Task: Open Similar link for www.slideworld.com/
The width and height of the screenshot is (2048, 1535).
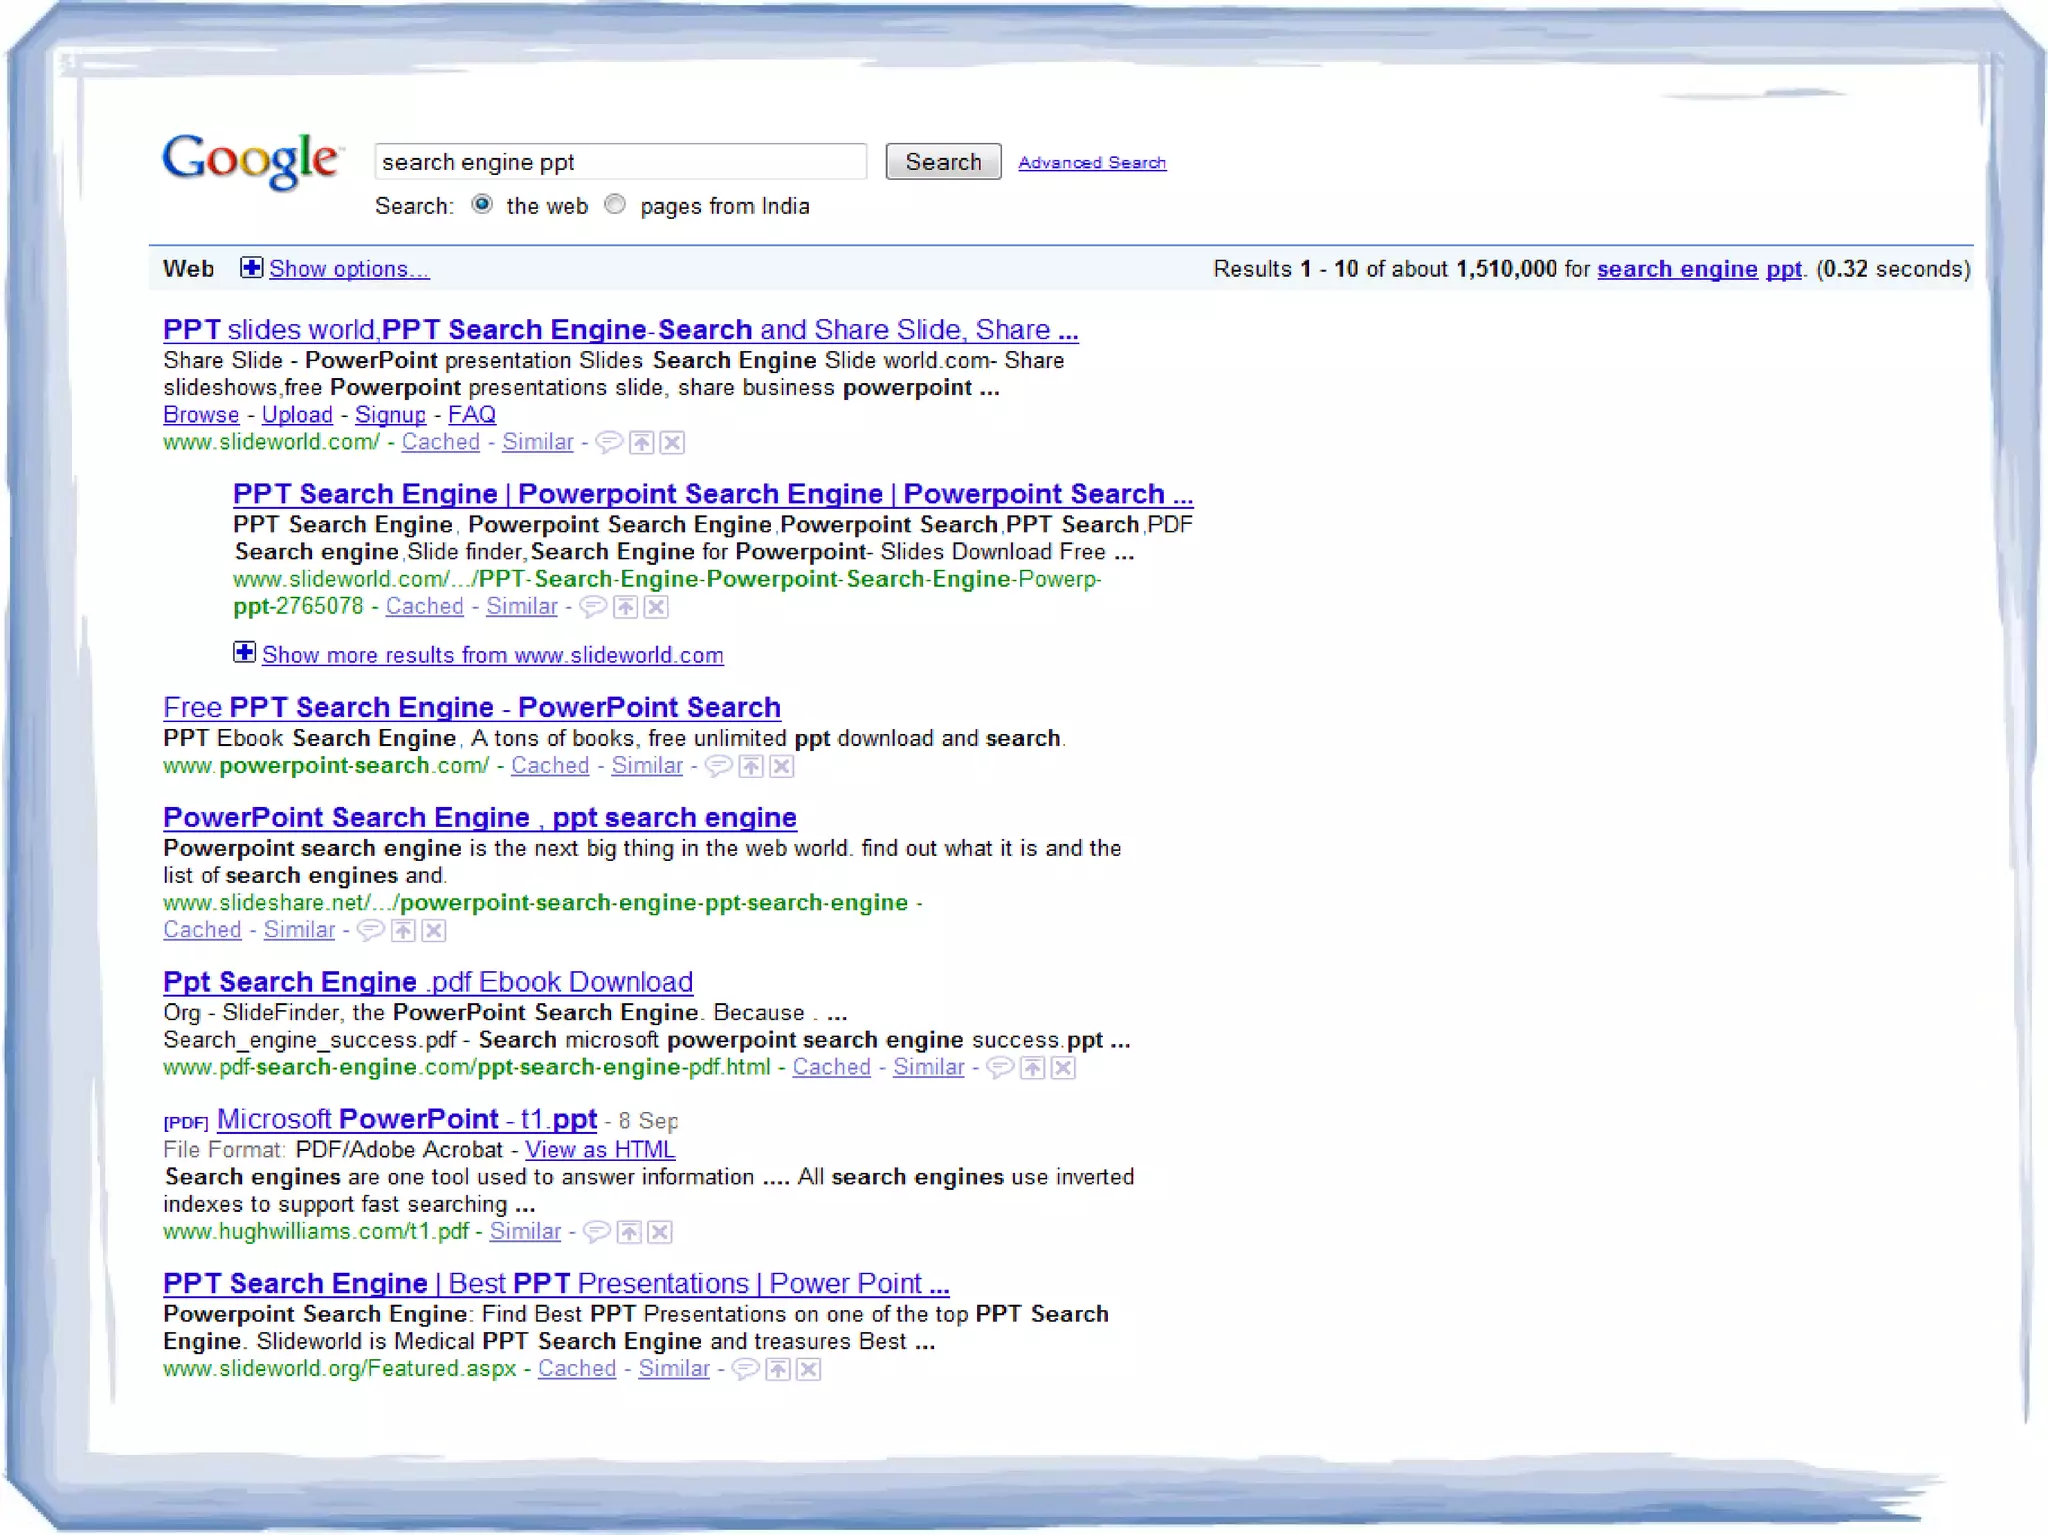Action: click(538, 442)
